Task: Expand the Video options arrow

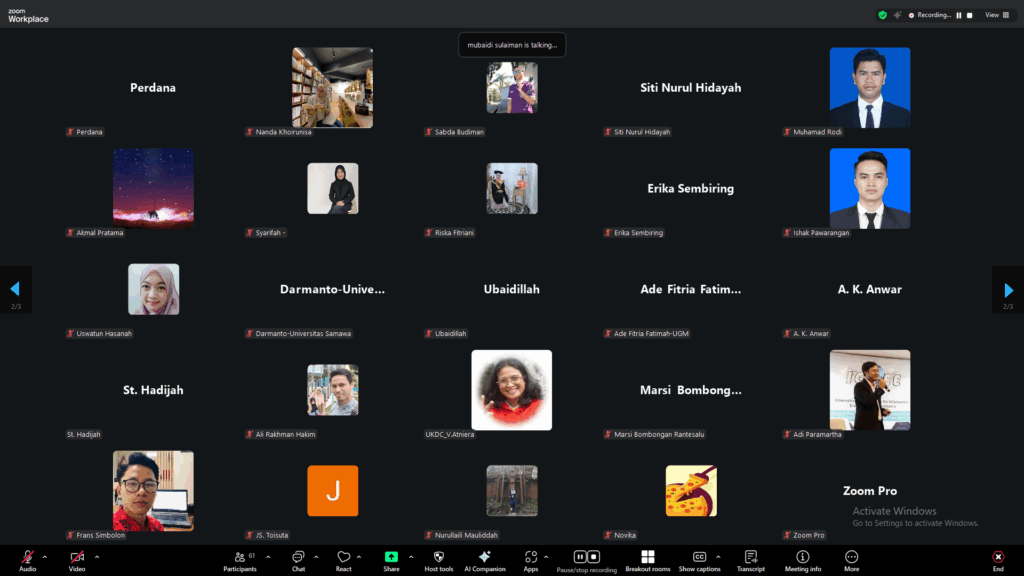Action: point(97,557)
